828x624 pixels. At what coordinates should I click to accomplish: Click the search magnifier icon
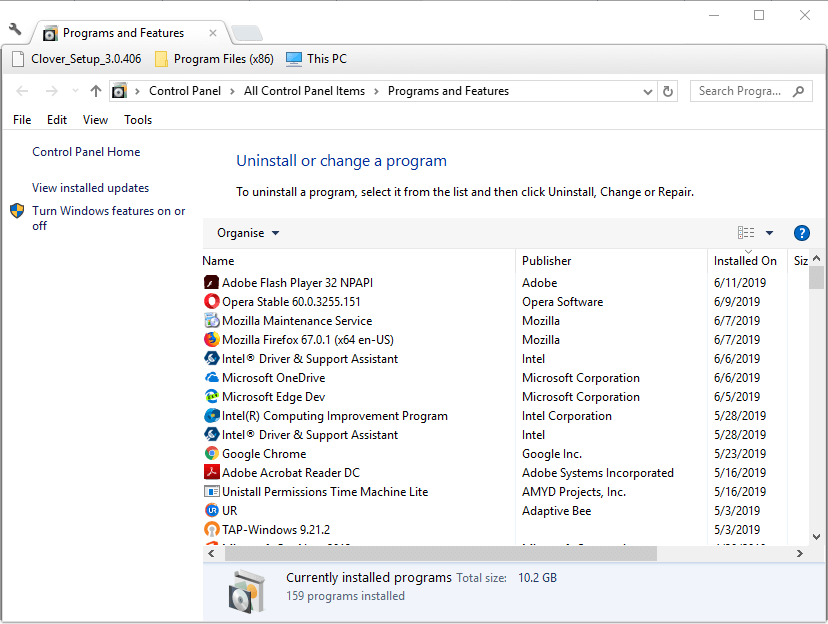pos(798,91)
